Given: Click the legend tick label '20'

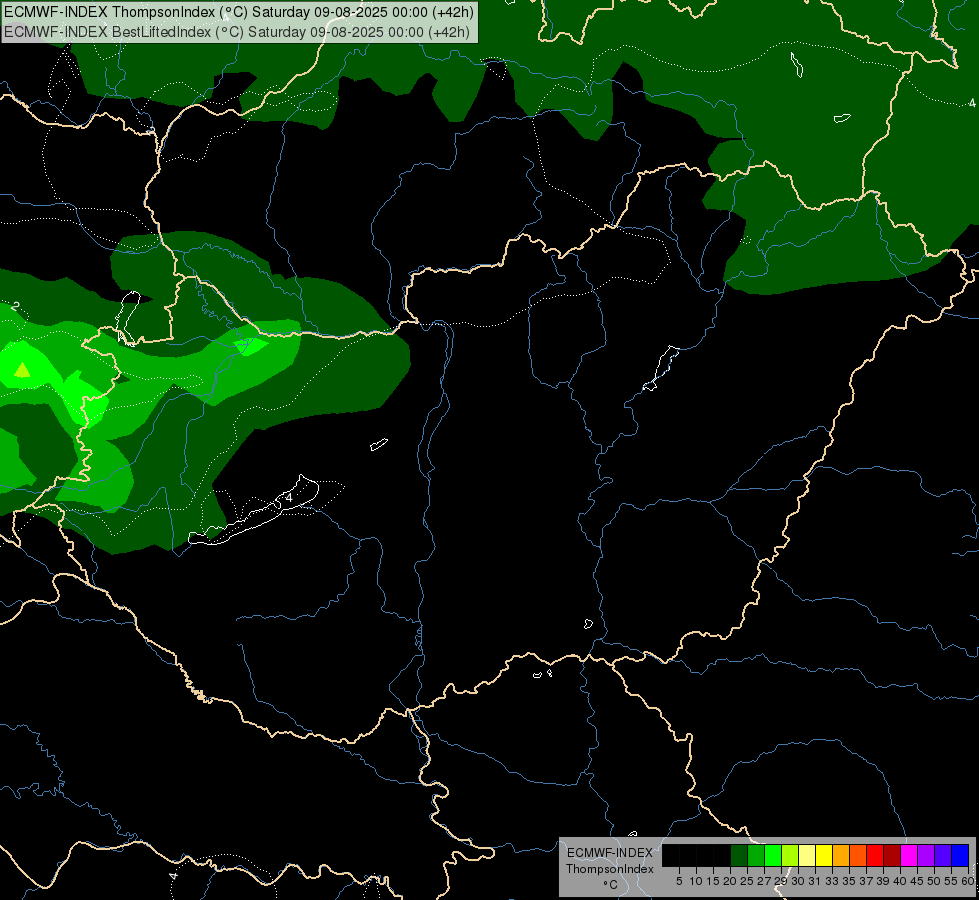Looking at the screenshot, I should (730, 881).
